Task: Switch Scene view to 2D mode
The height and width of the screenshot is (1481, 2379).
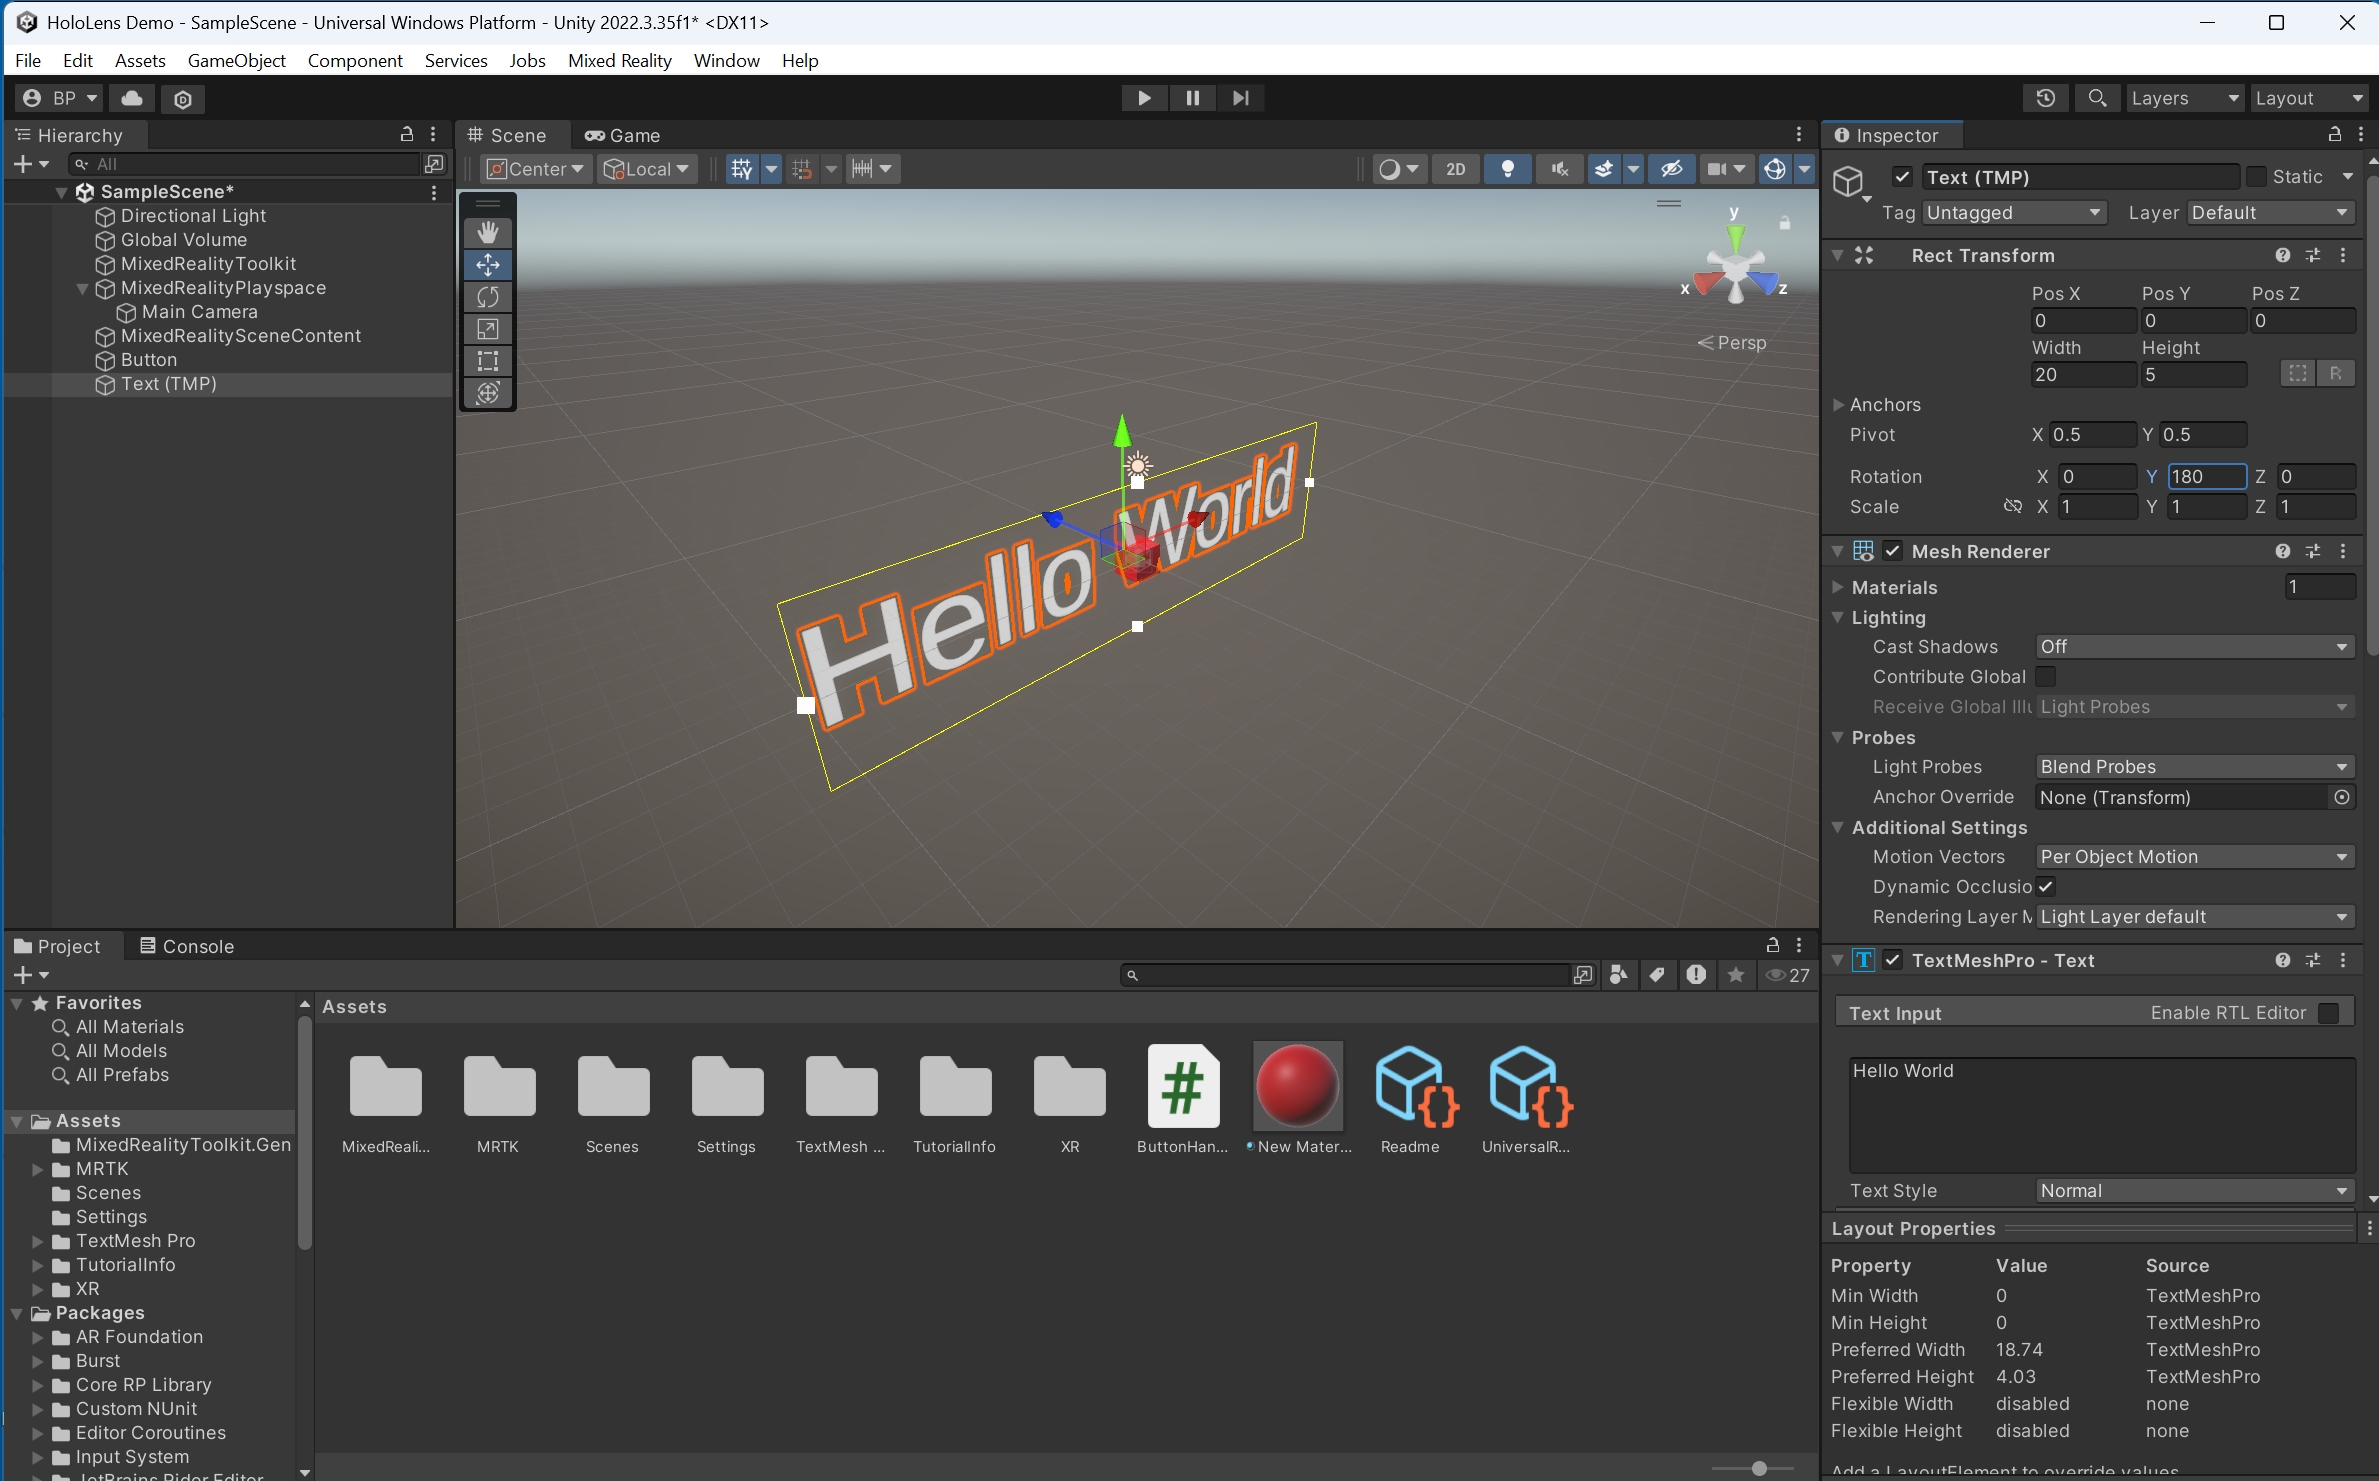Action: 1455,169
